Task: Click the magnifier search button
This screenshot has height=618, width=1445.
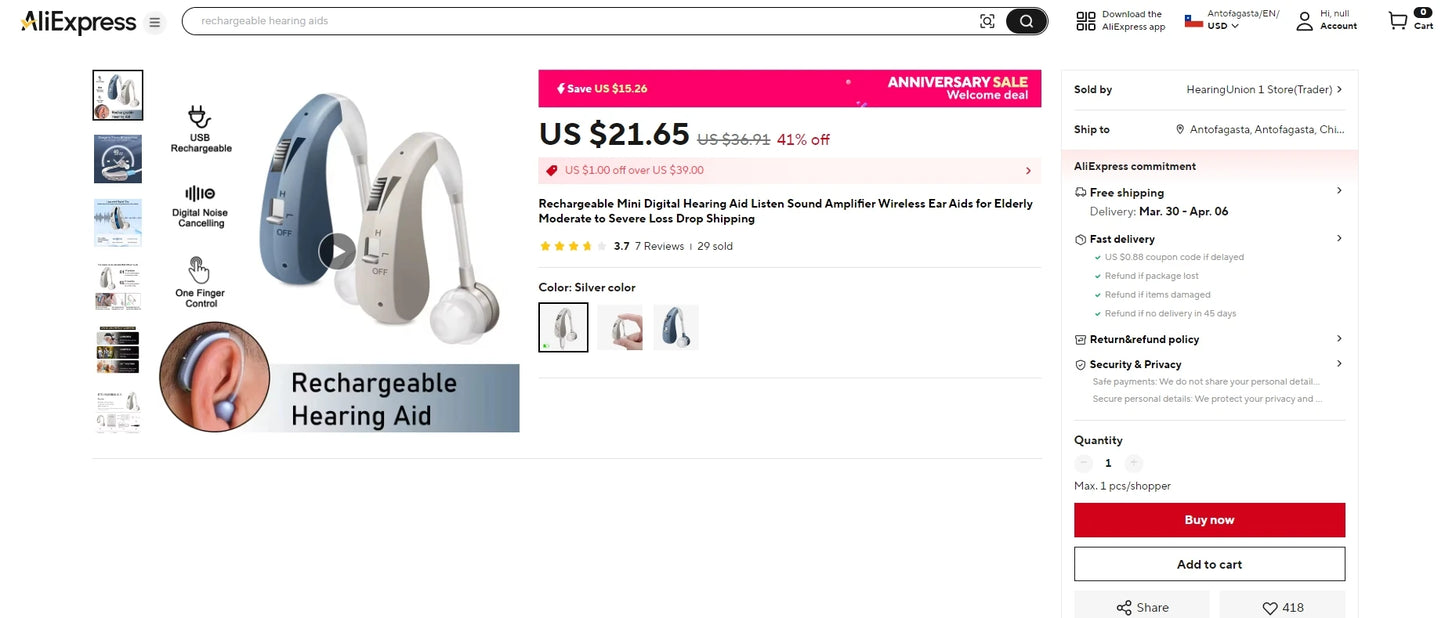Action: tap(1026, 21)
